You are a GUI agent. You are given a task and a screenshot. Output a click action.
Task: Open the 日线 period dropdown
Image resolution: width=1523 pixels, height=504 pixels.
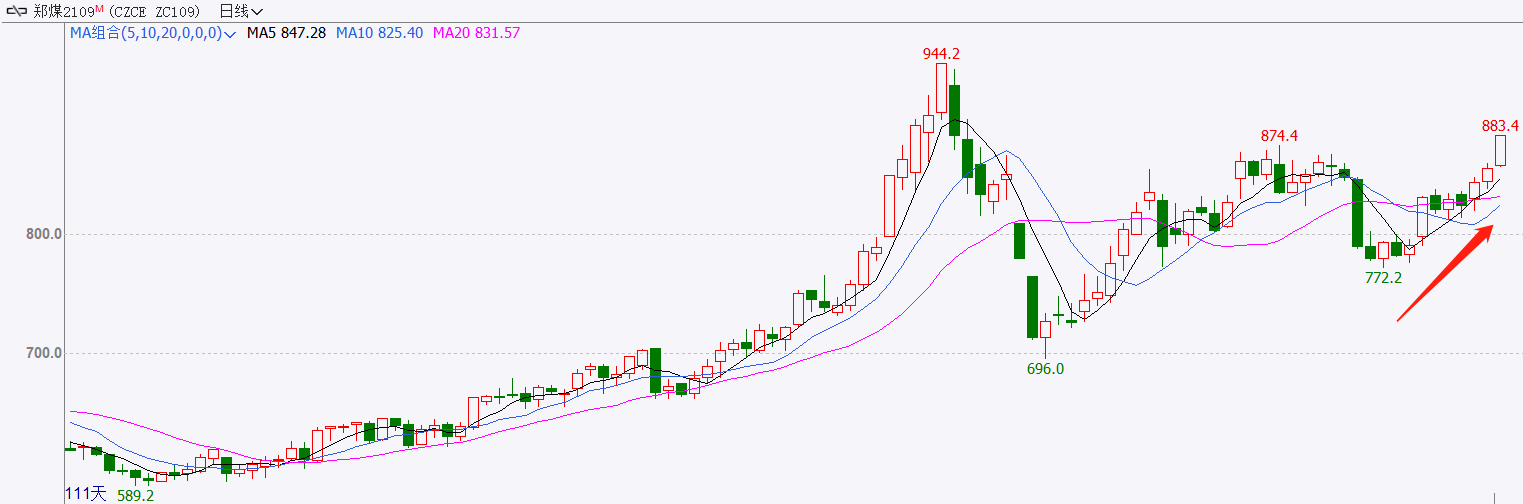[241, 11]
